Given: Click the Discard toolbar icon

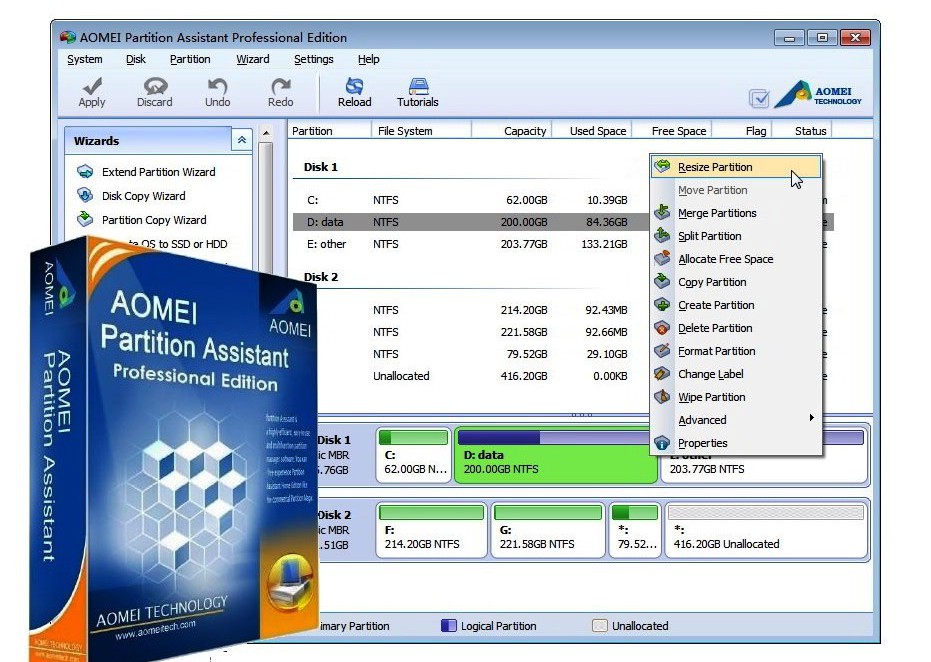Looking at the screenshot, I should pos(154,87).
